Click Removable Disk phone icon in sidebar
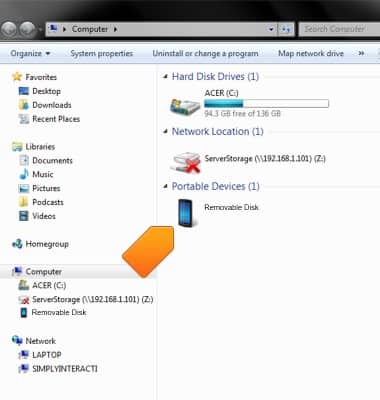380x400 pixels. (x=24, y=313)
